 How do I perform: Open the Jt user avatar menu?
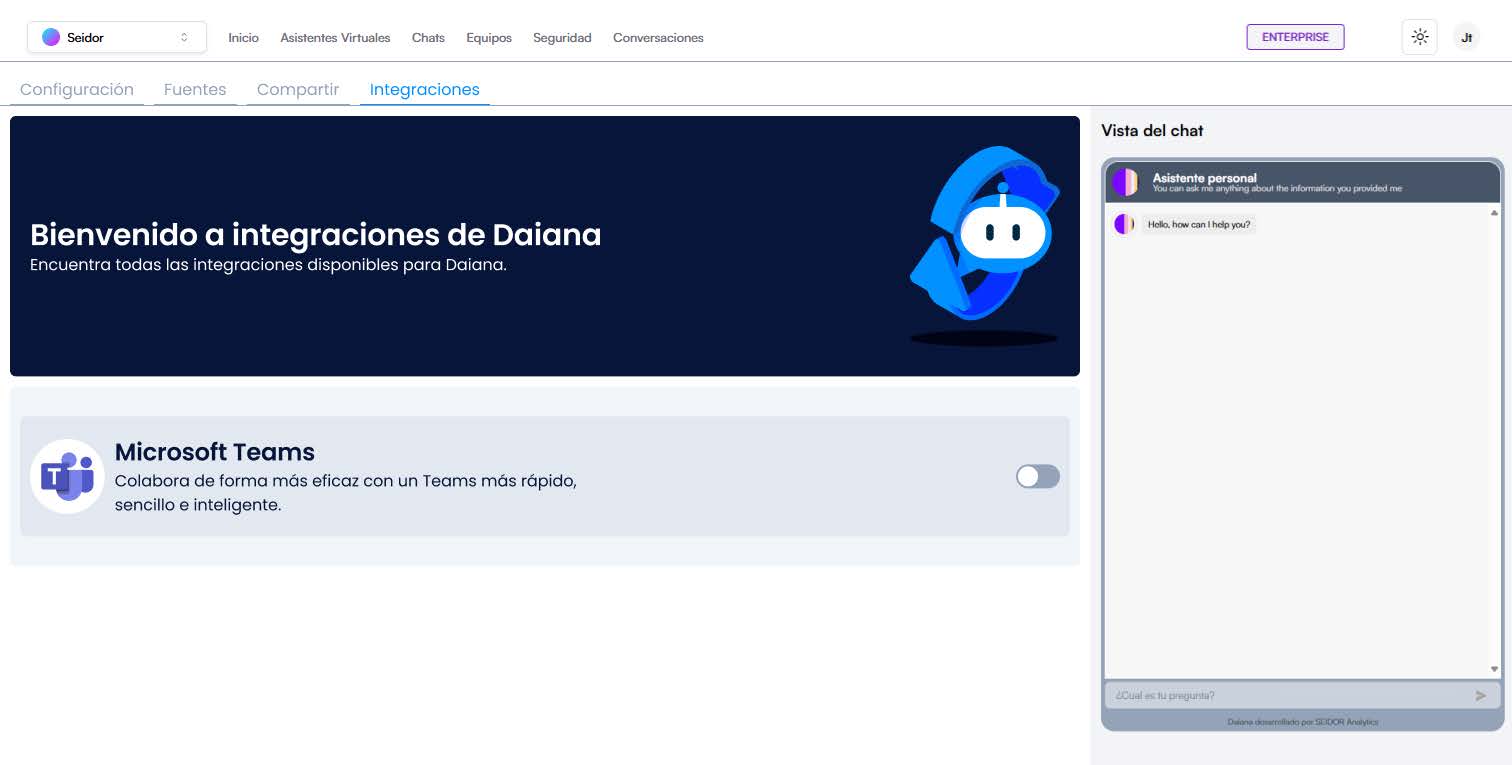point(1466,37)
